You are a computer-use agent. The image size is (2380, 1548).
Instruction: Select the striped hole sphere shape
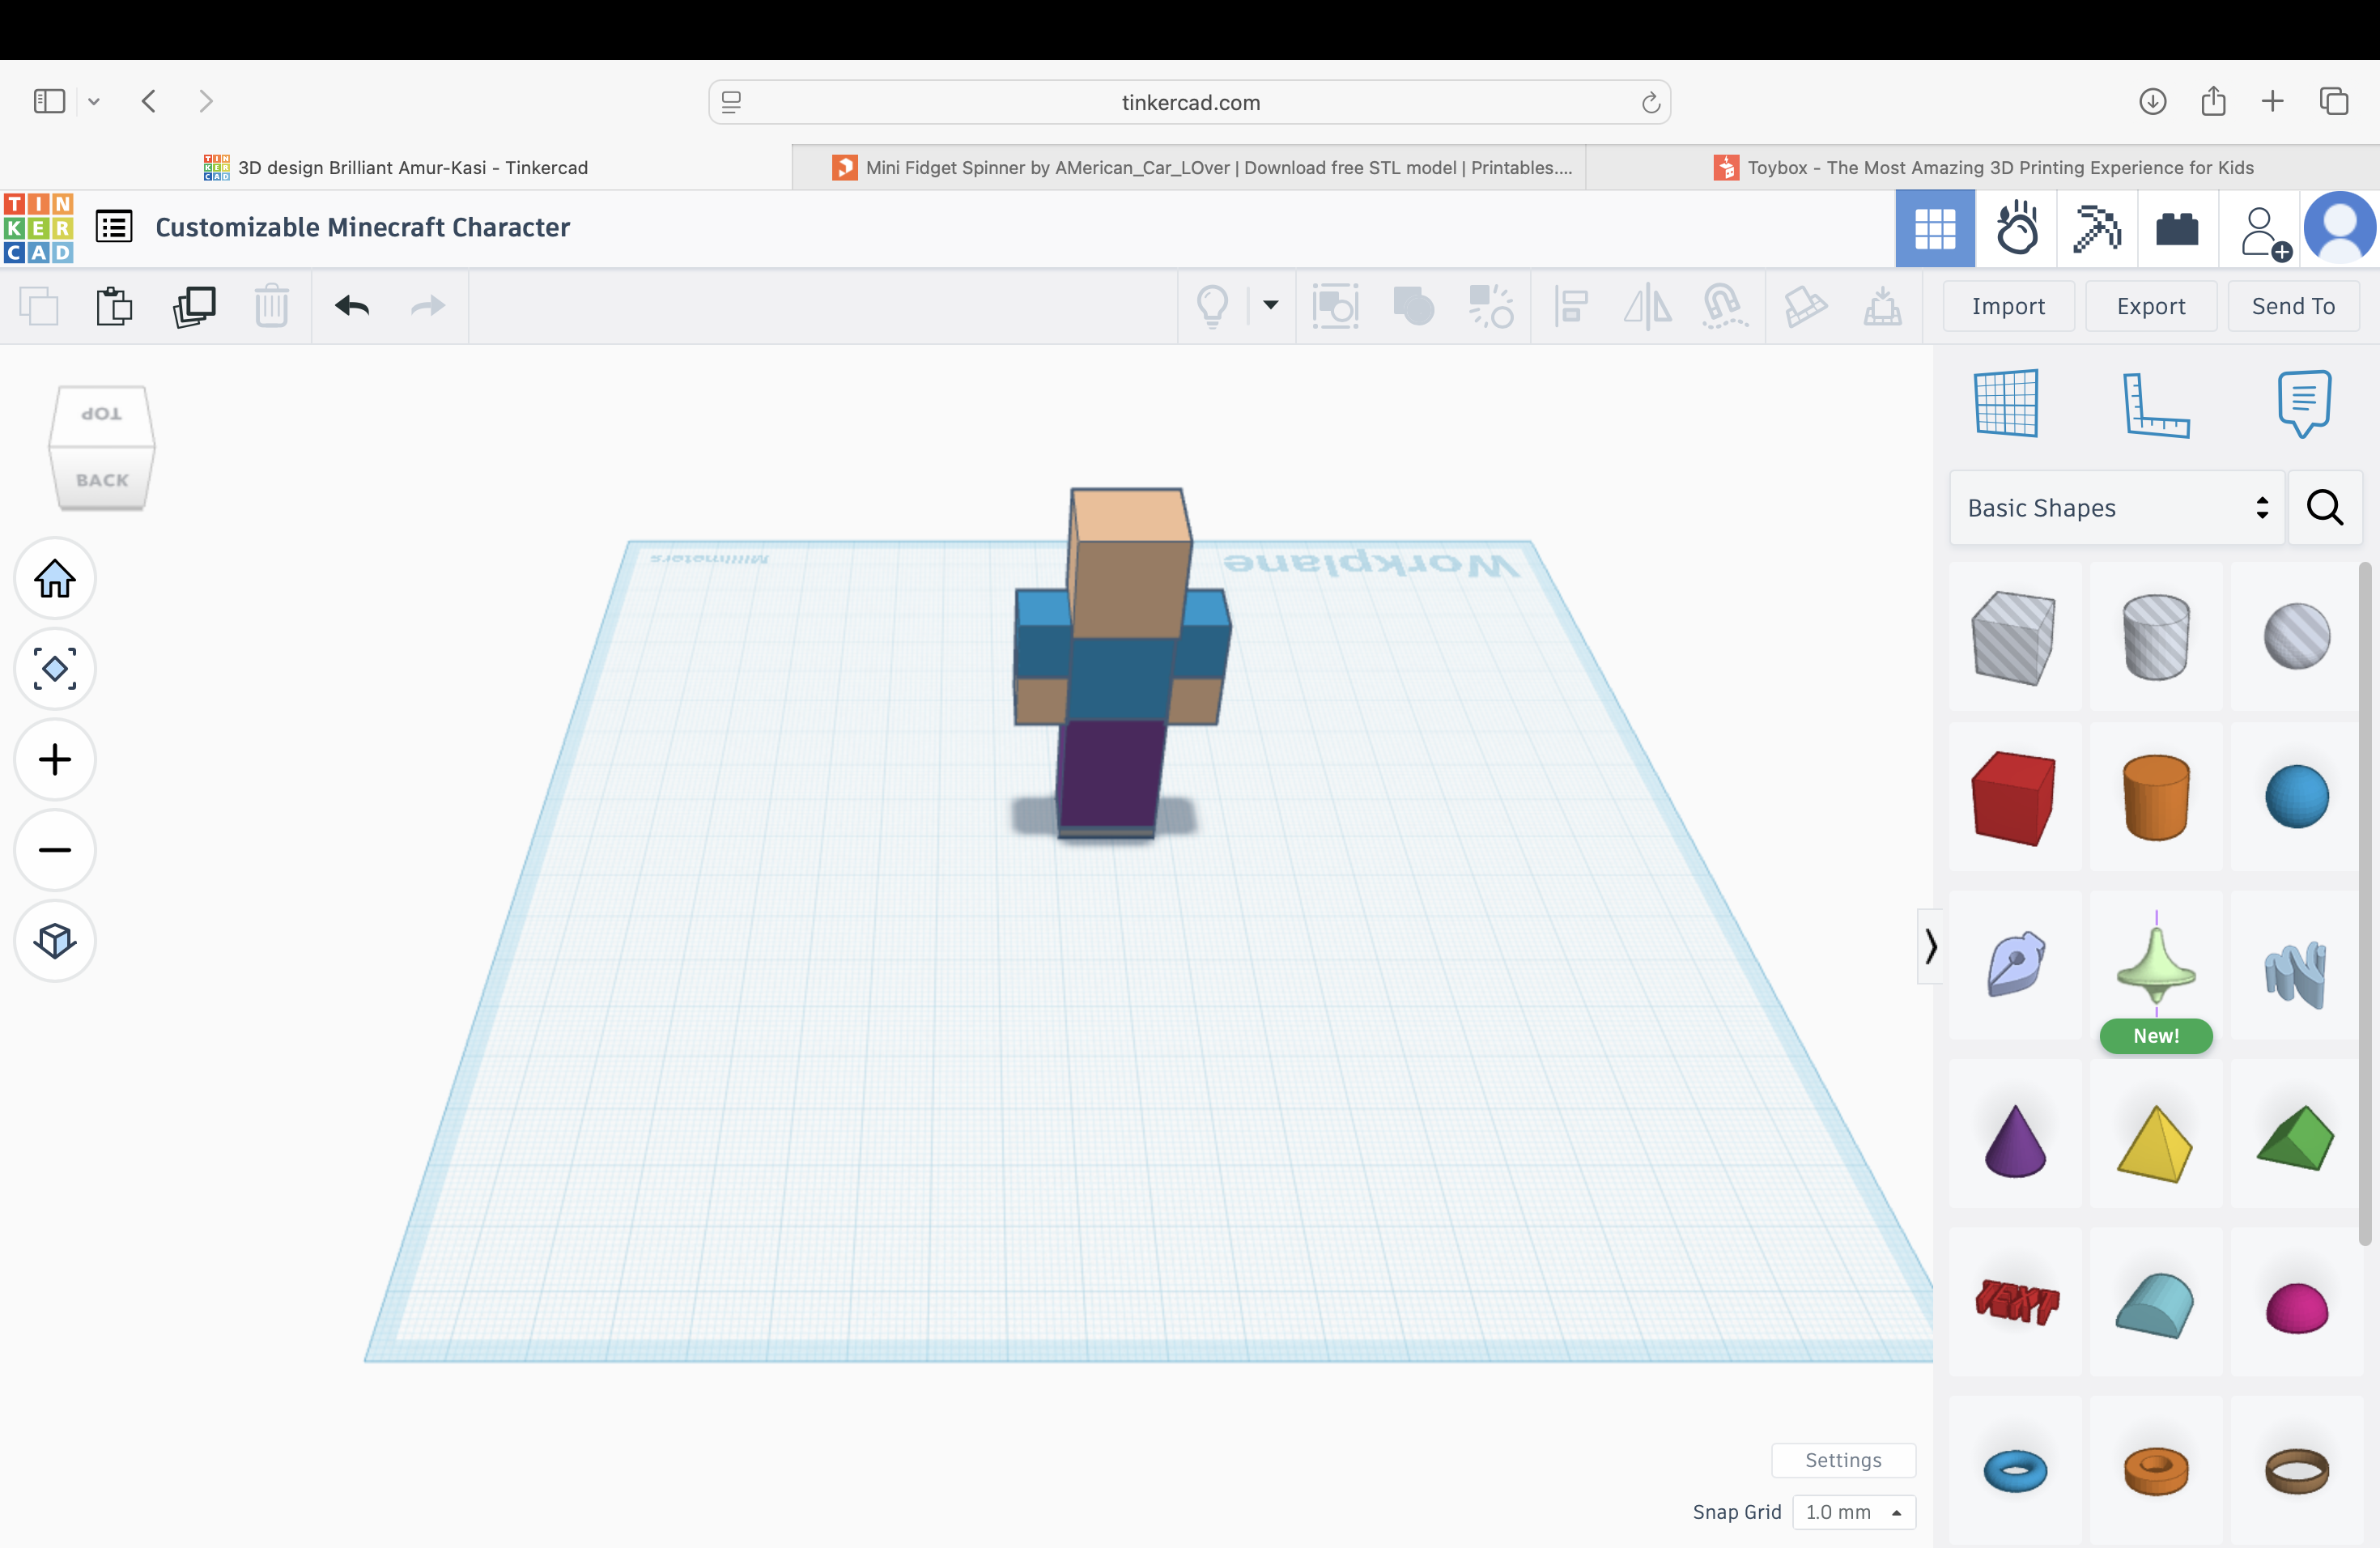click(x=2296, y=637)
